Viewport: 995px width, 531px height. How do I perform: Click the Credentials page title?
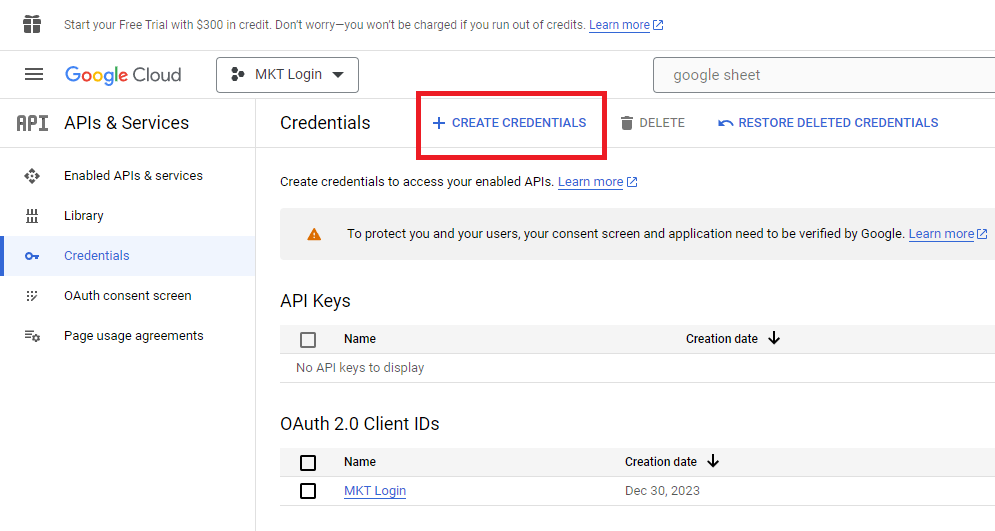325,122
